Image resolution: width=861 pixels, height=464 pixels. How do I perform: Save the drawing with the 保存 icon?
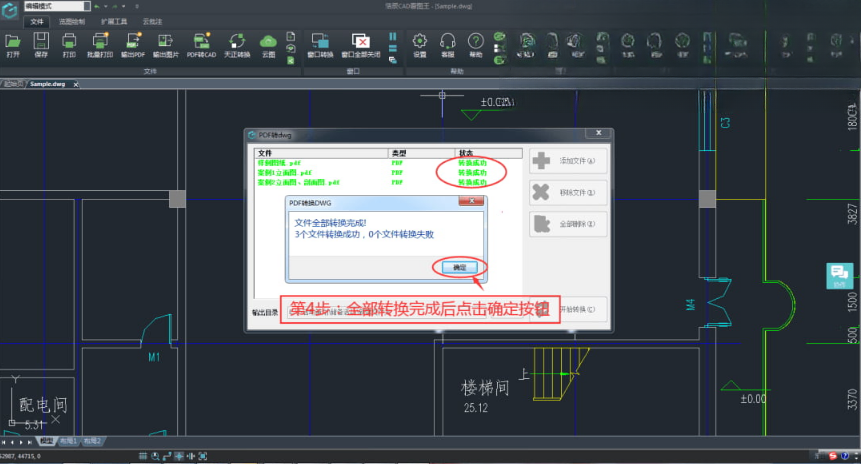tap(41, 45)
